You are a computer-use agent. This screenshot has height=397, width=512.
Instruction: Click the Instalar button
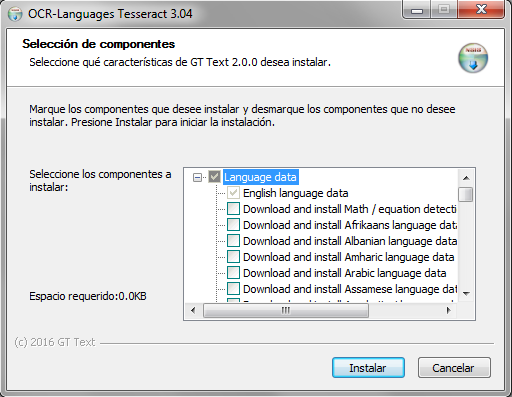coord(368,368)
